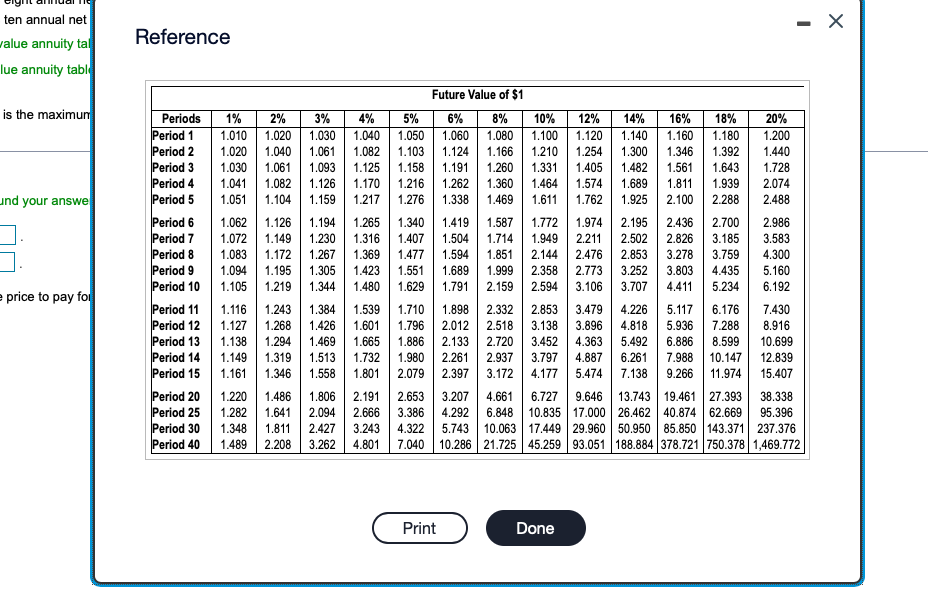Click value 1.050 for Period 1 under 5%
928x592 pixels.
tap(410, 134)
